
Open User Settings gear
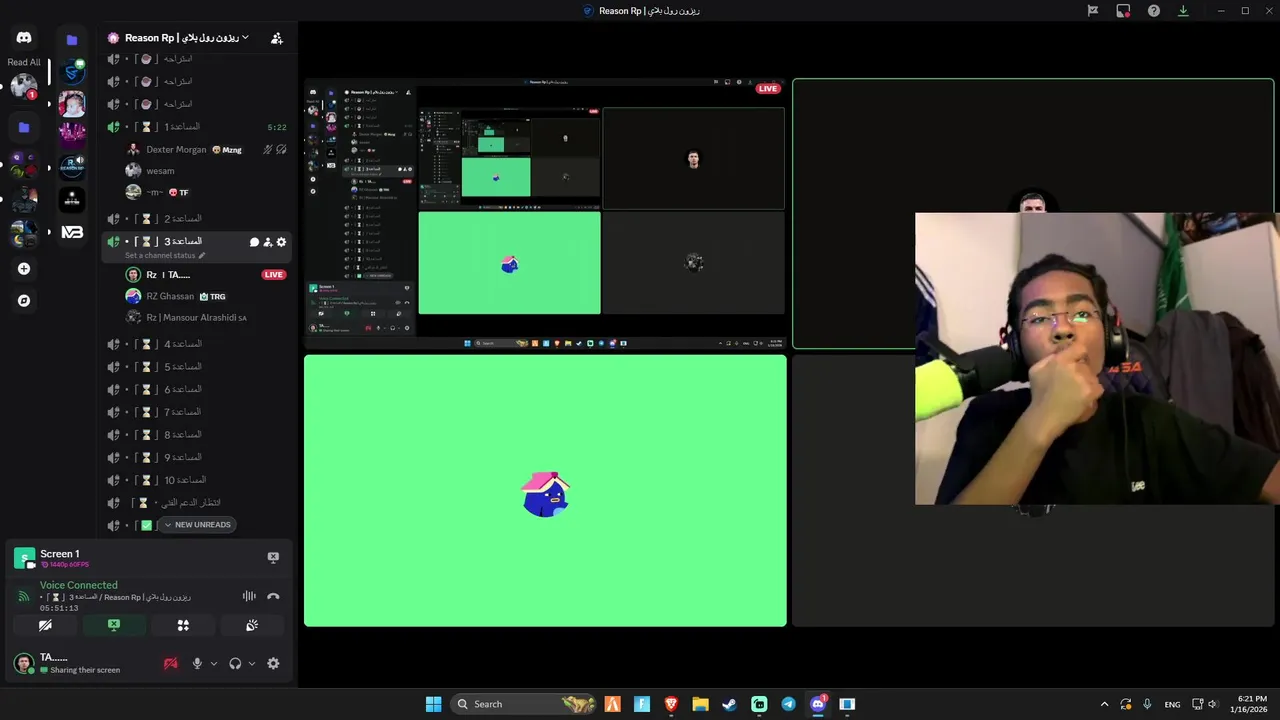coord(273,663)
